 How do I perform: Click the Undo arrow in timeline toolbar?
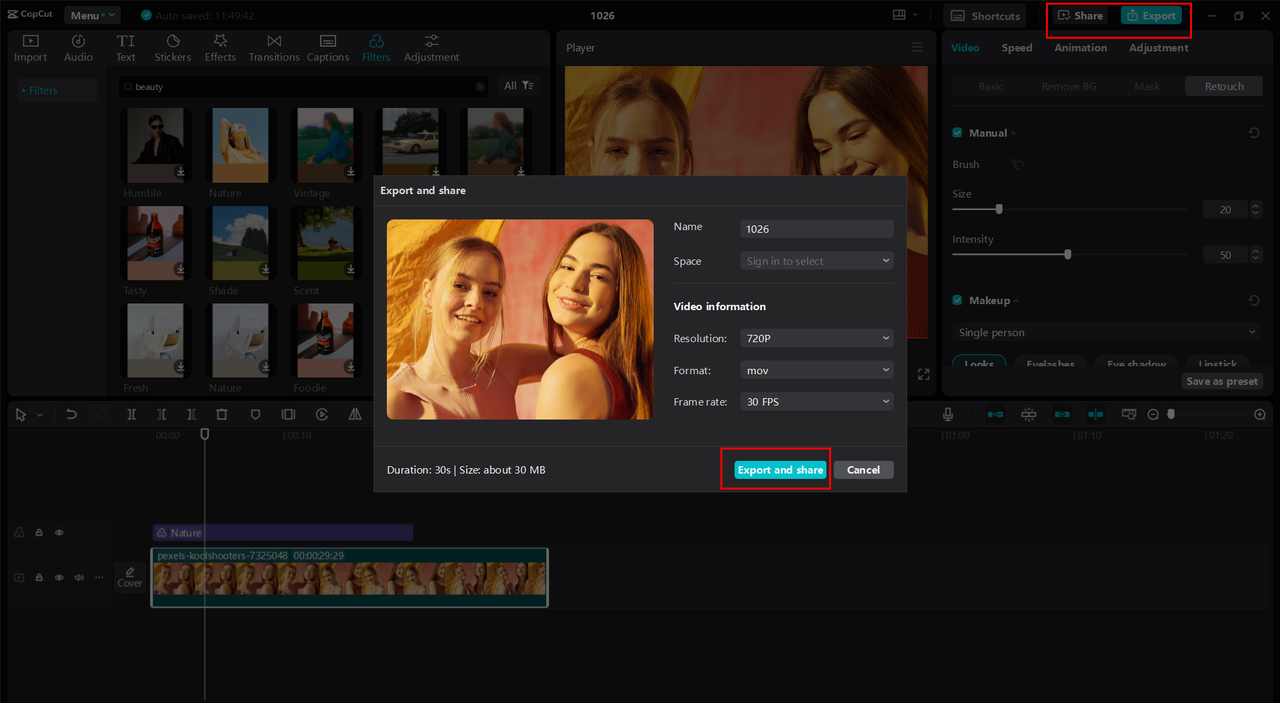pos(71,414)
